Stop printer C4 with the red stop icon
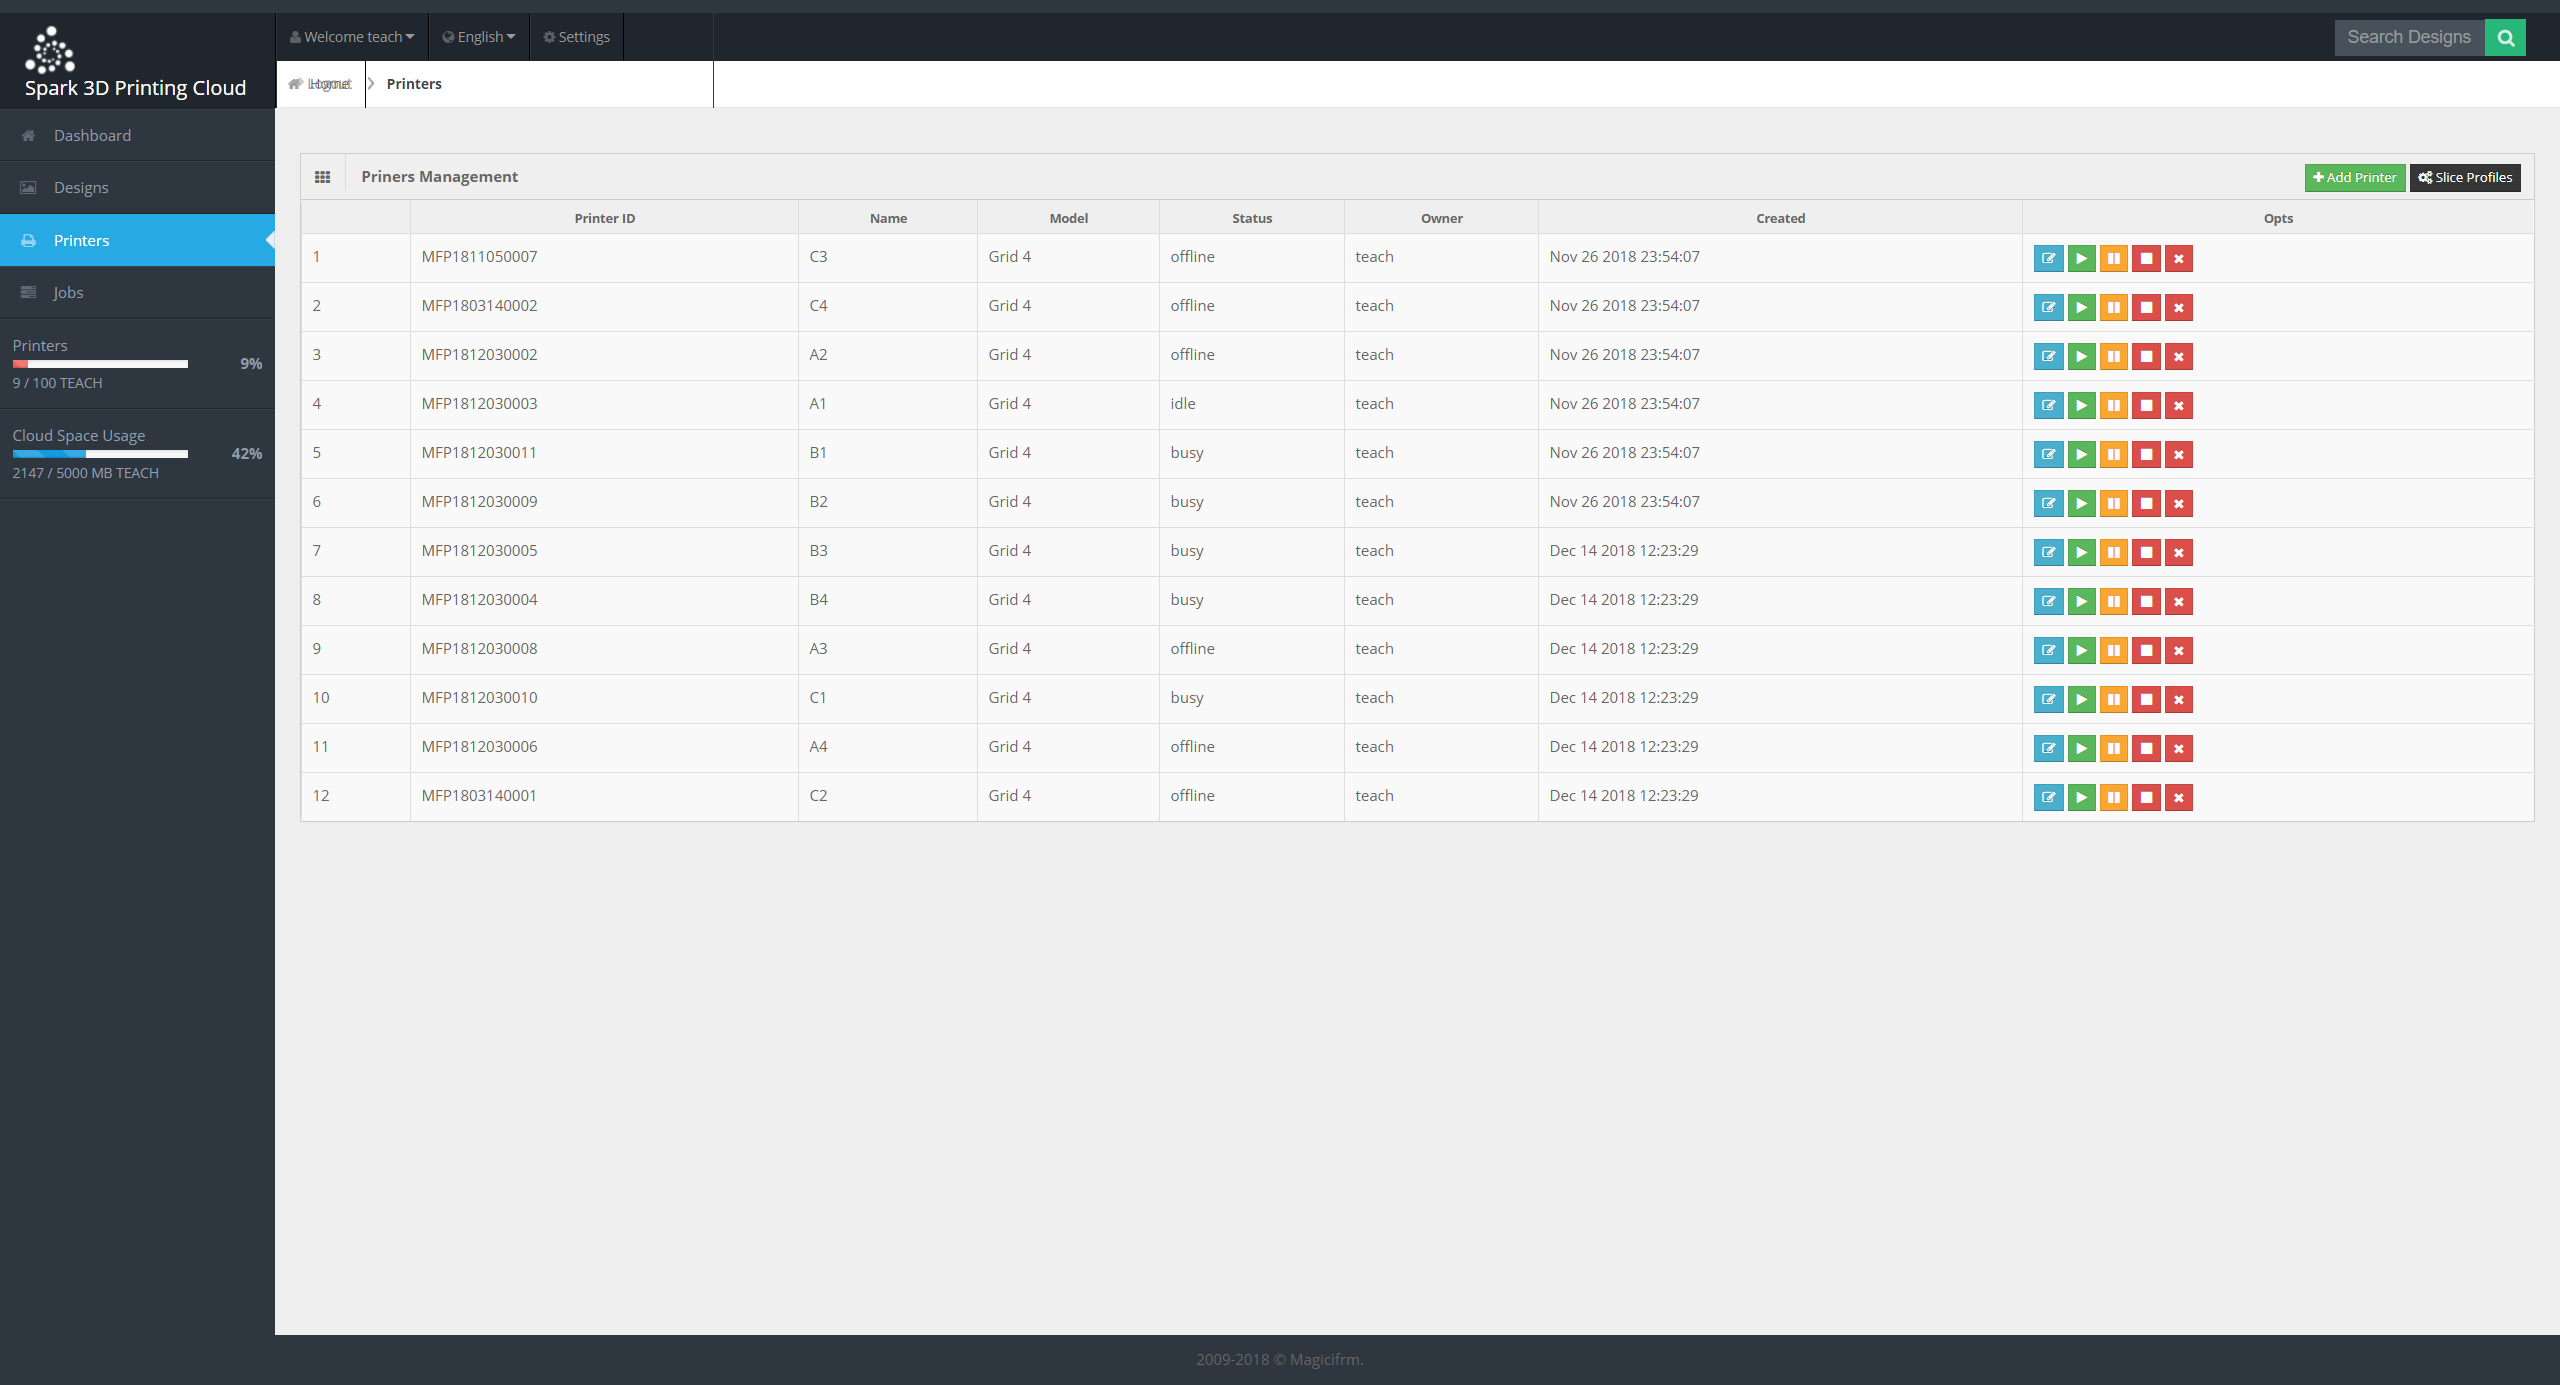The image size is (2560, 1385). [x=2146, y=307]
